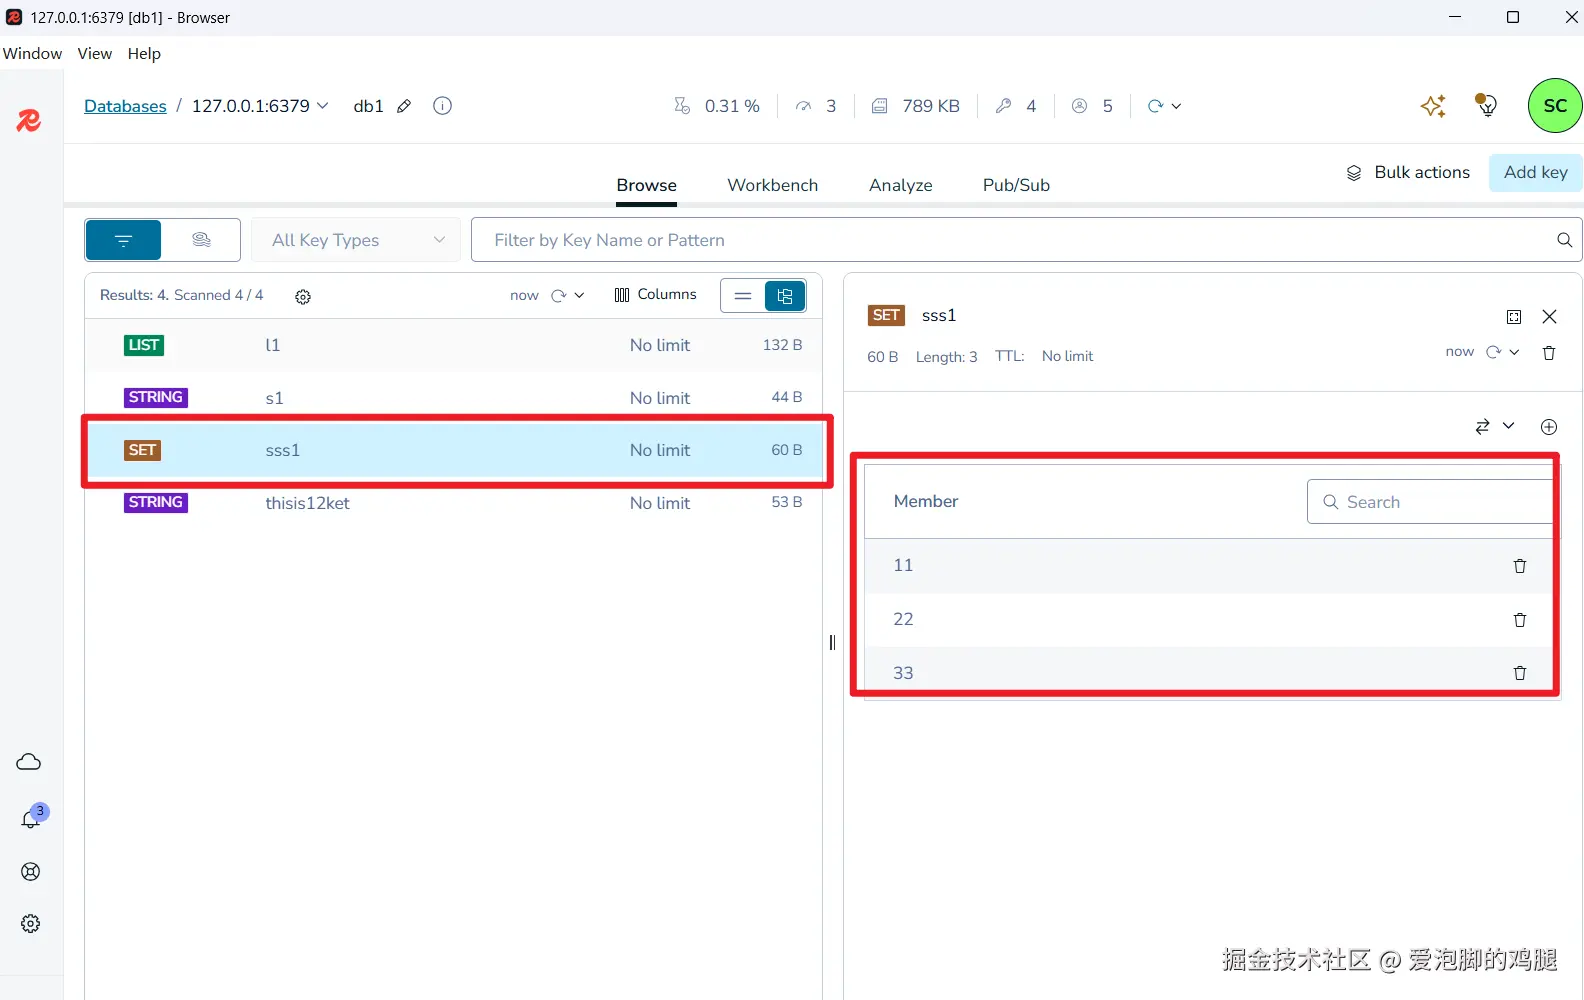Delete member 33 from set
The width and height of the screenshot is (1584, 1000).
tap(1520, 673)
